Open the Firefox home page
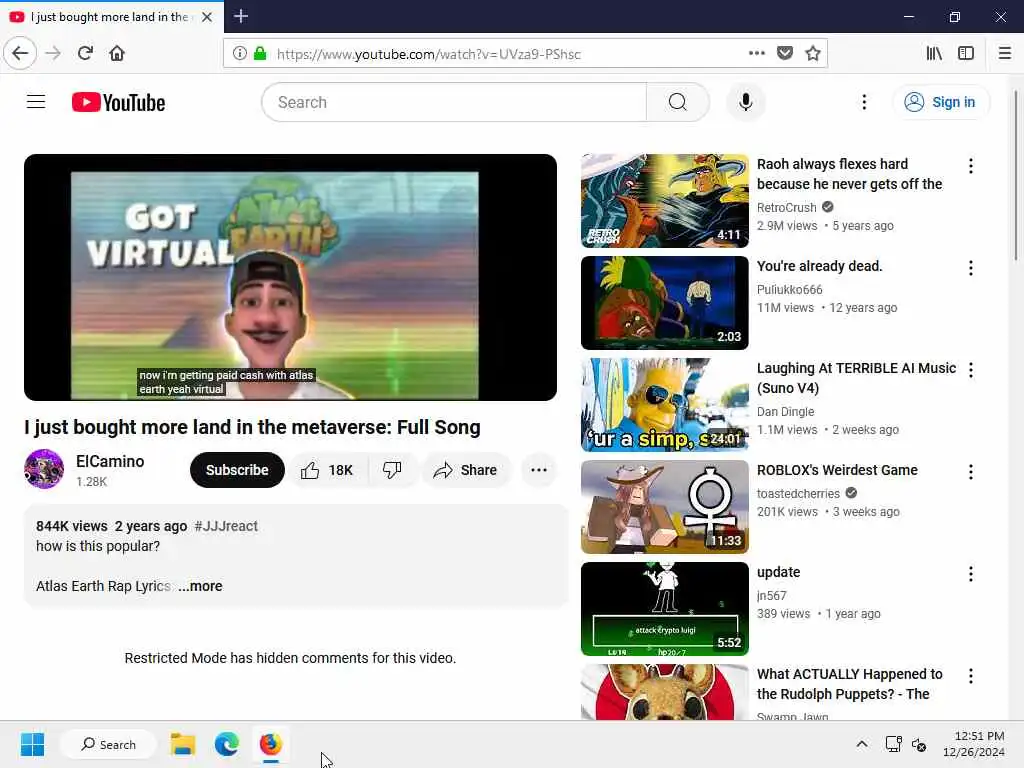Screen dimensions: 1024x768 tap(117, 53)
